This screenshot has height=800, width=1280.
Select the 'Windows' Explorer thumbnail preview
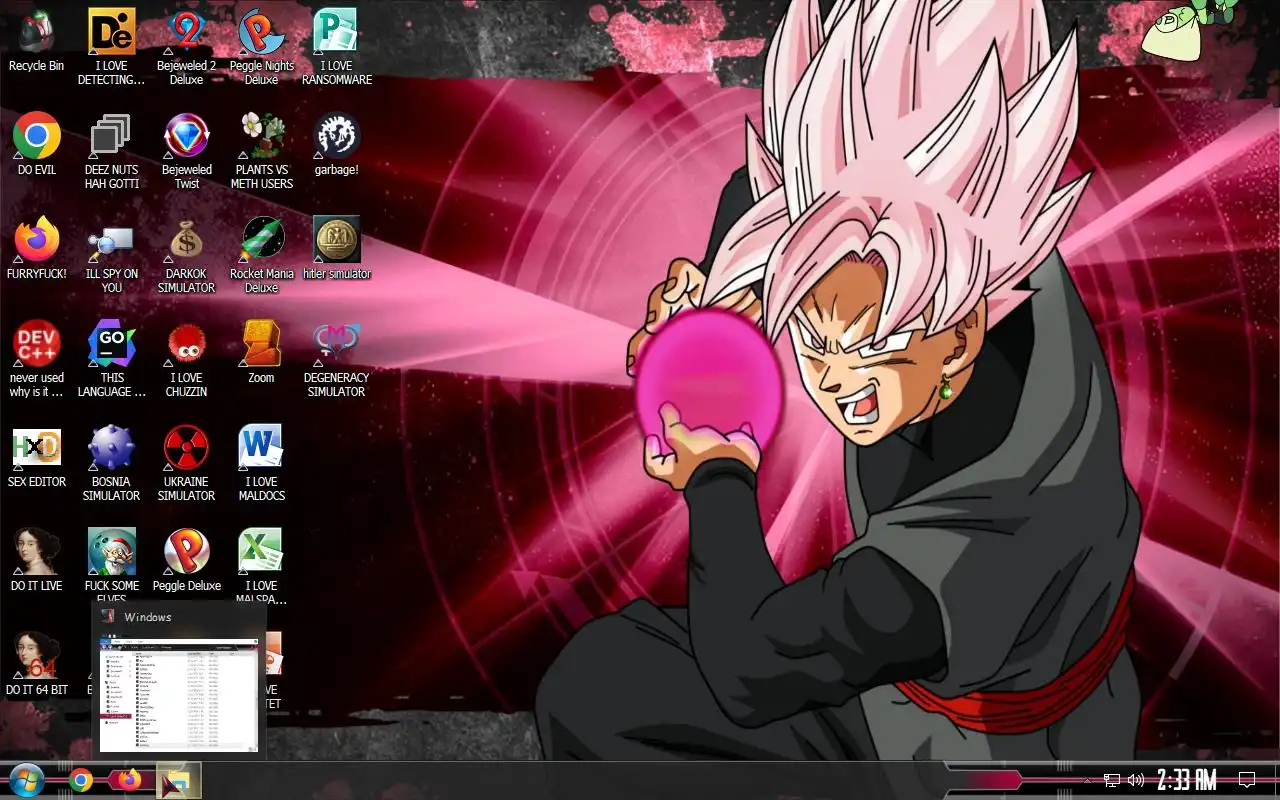179,681
